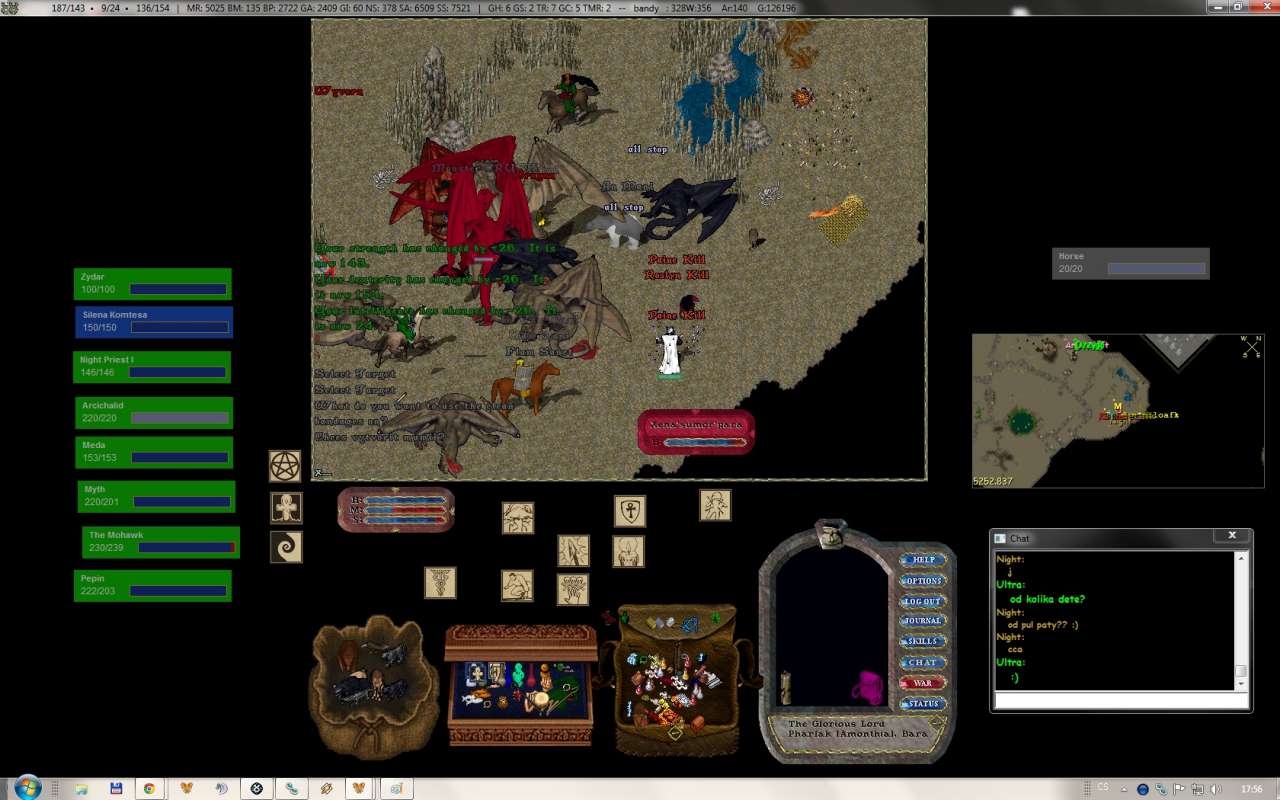Click the STATUS button on paperdoll
The height and width of the screenshot is (800, 1280).
[921, 704]
